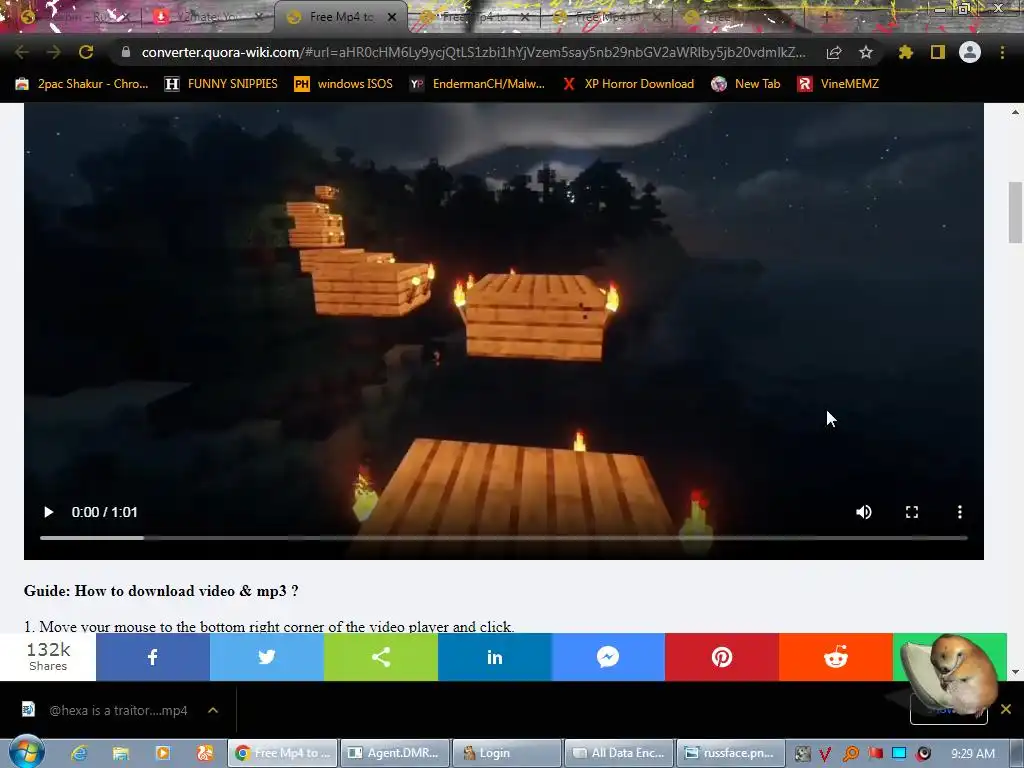This screenshot has height=768, width=1024.
Task: Go forward in browser history
Action: (54, 52)
